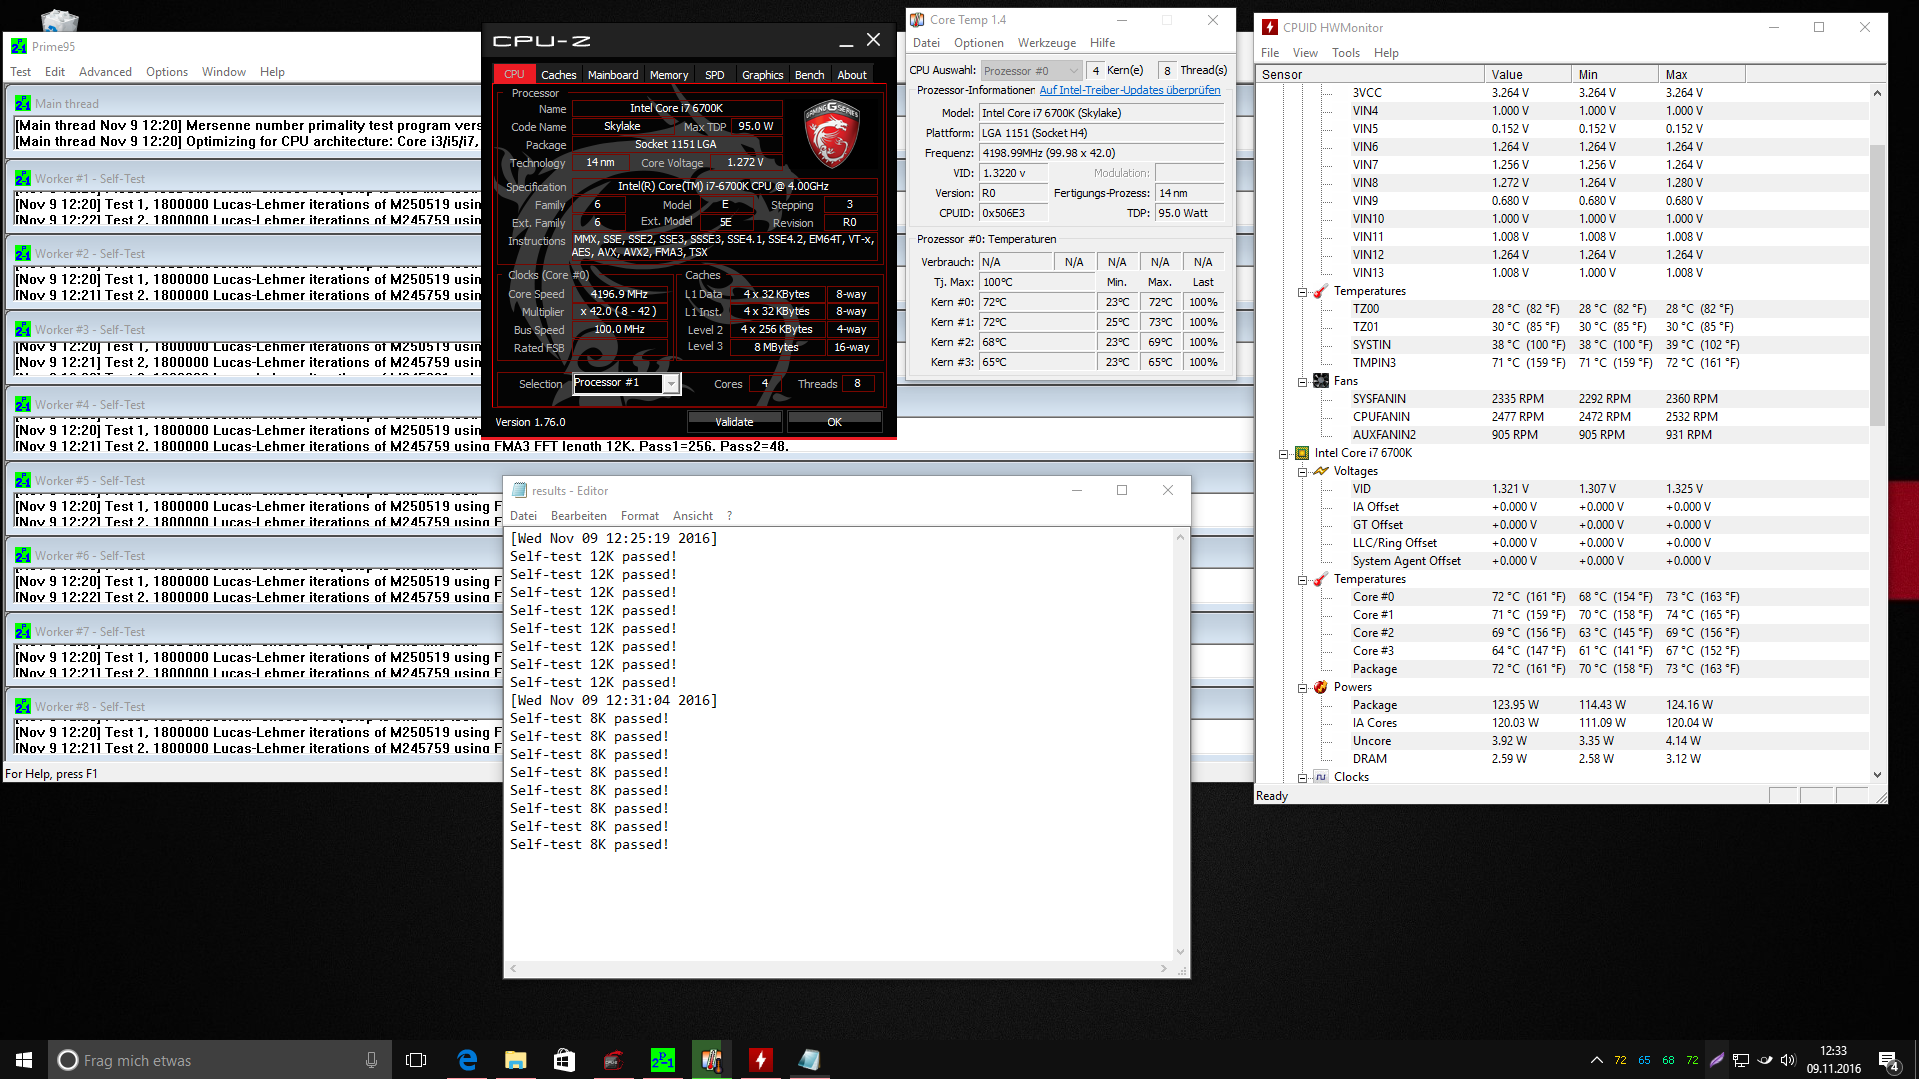Viewport: 1919px width, 1079px height.
Task: Open the Advanced menu in Prime95
Action: pyautogui.click(x=105, y=72)
